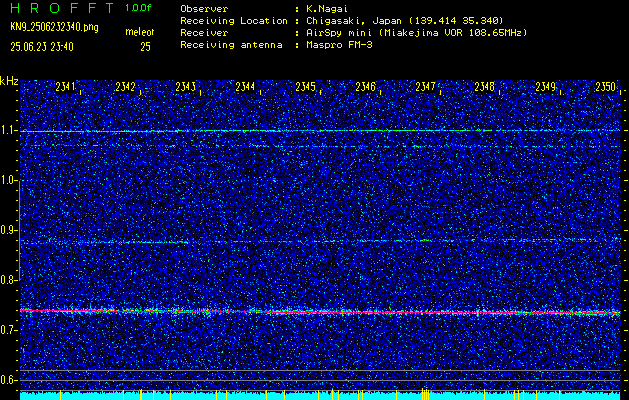629x400 pixels.
Task: Click the meteor counter label
Action: coord(140,32)
